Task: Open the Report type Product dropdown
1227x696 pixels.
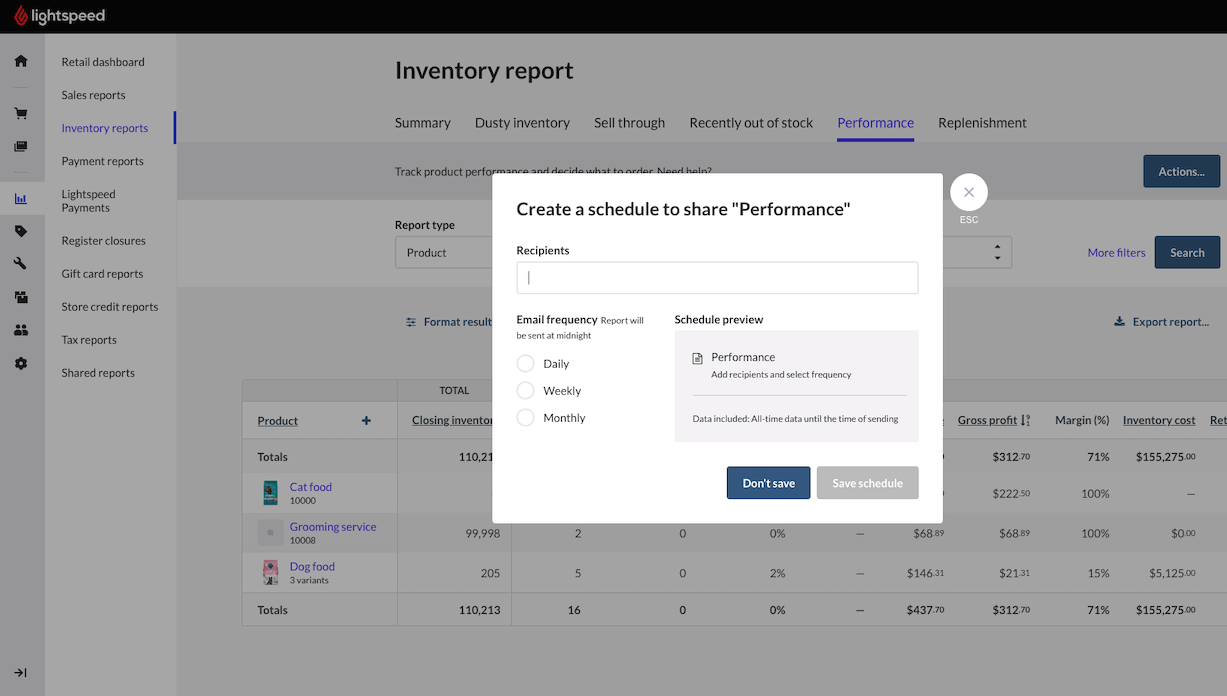Action: (x=445, y=253)
